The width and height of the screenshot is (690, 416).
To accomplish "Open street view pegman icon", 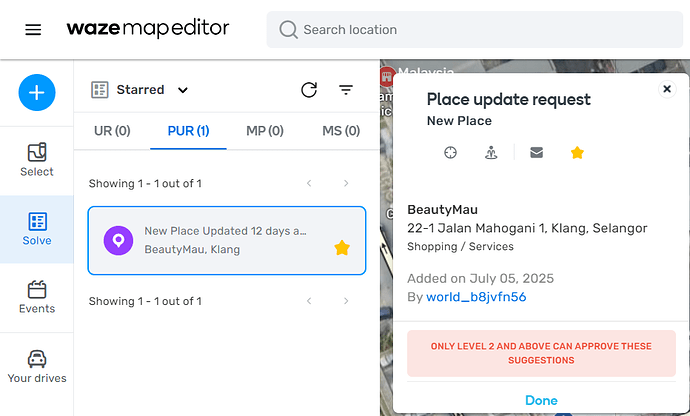I will (x=491, y=153).
